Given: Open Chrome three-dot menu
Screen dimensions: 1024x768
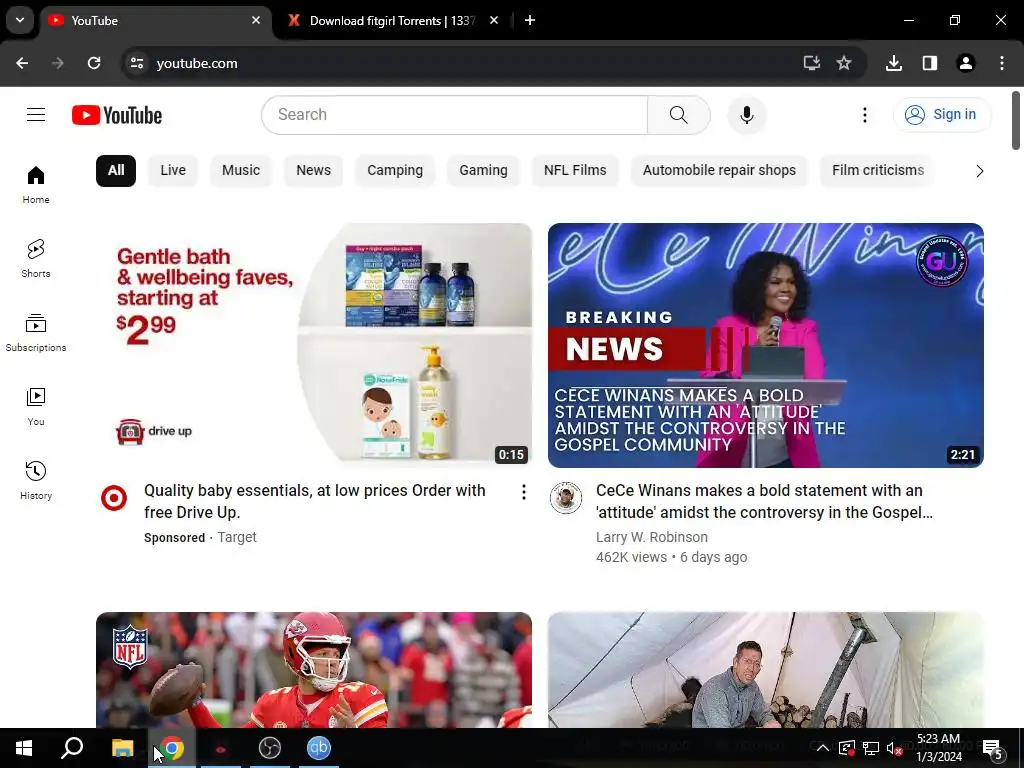Looking at the screenshot, I should pos(1002,63).
